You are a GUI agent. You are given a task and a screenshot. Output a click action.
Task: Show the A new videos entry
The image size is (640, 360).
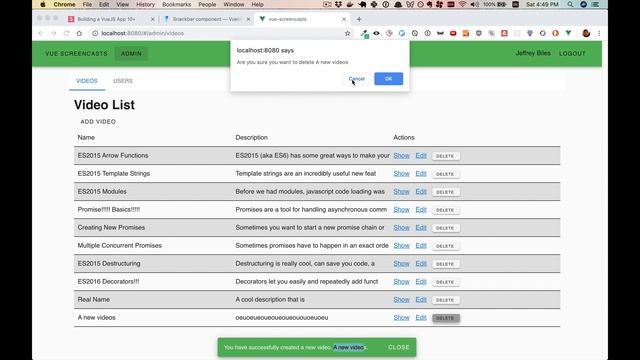[401, 317]
